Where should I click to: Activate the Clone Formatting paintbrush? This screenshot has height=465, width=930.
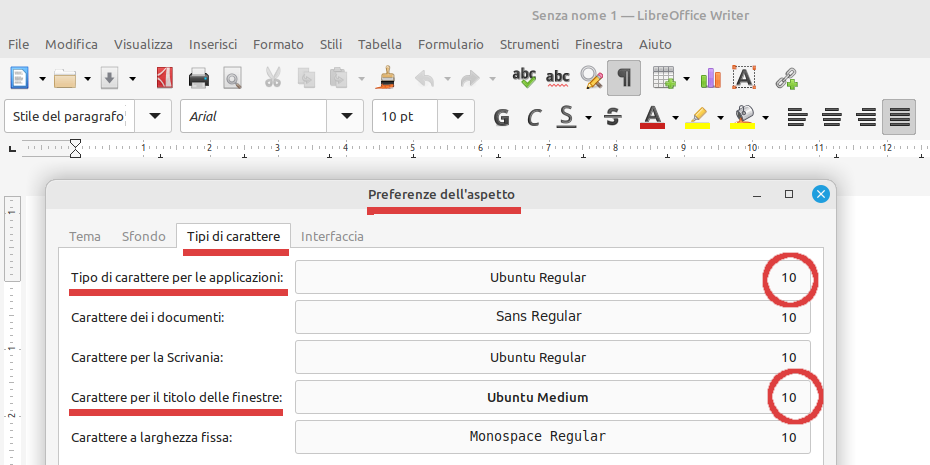click(387, 78)
